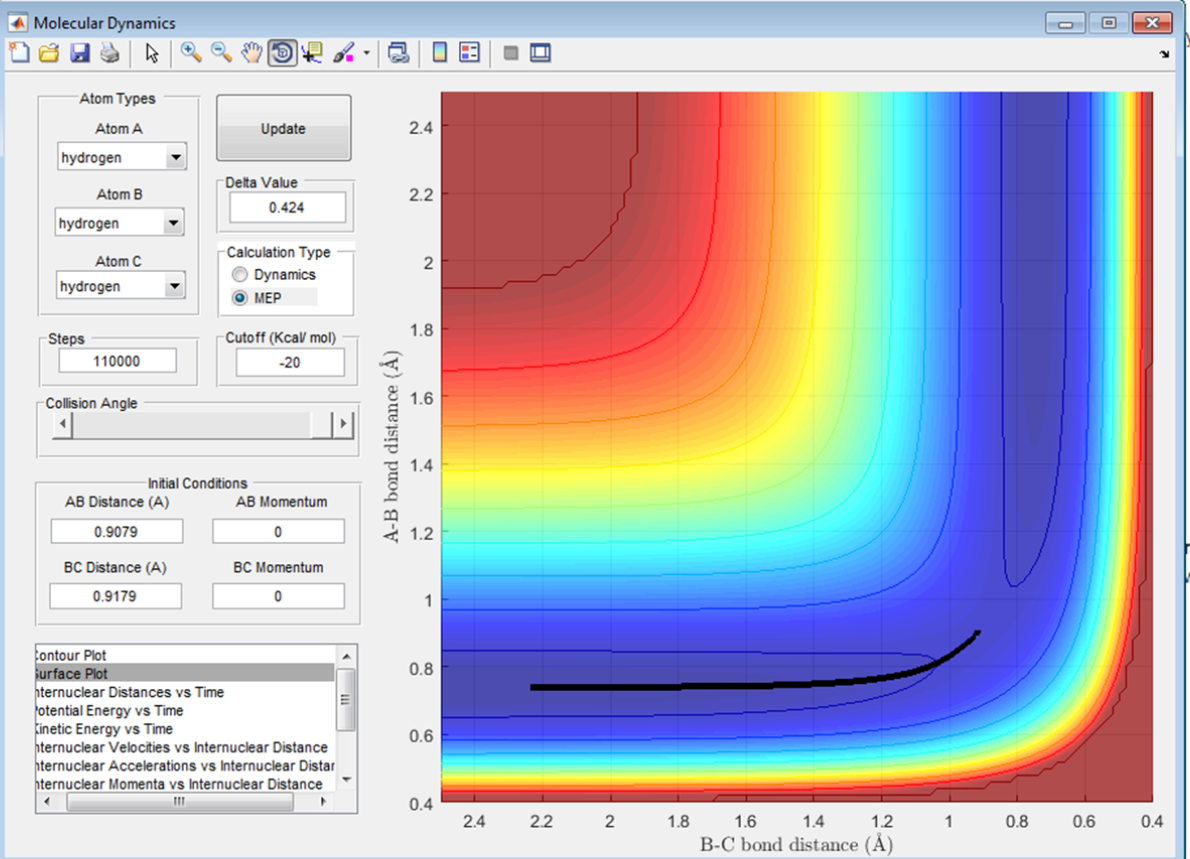Select the MEP calculation type
Image resolution: width=1190 pixels, height=859 pixels.
[238, 298]
